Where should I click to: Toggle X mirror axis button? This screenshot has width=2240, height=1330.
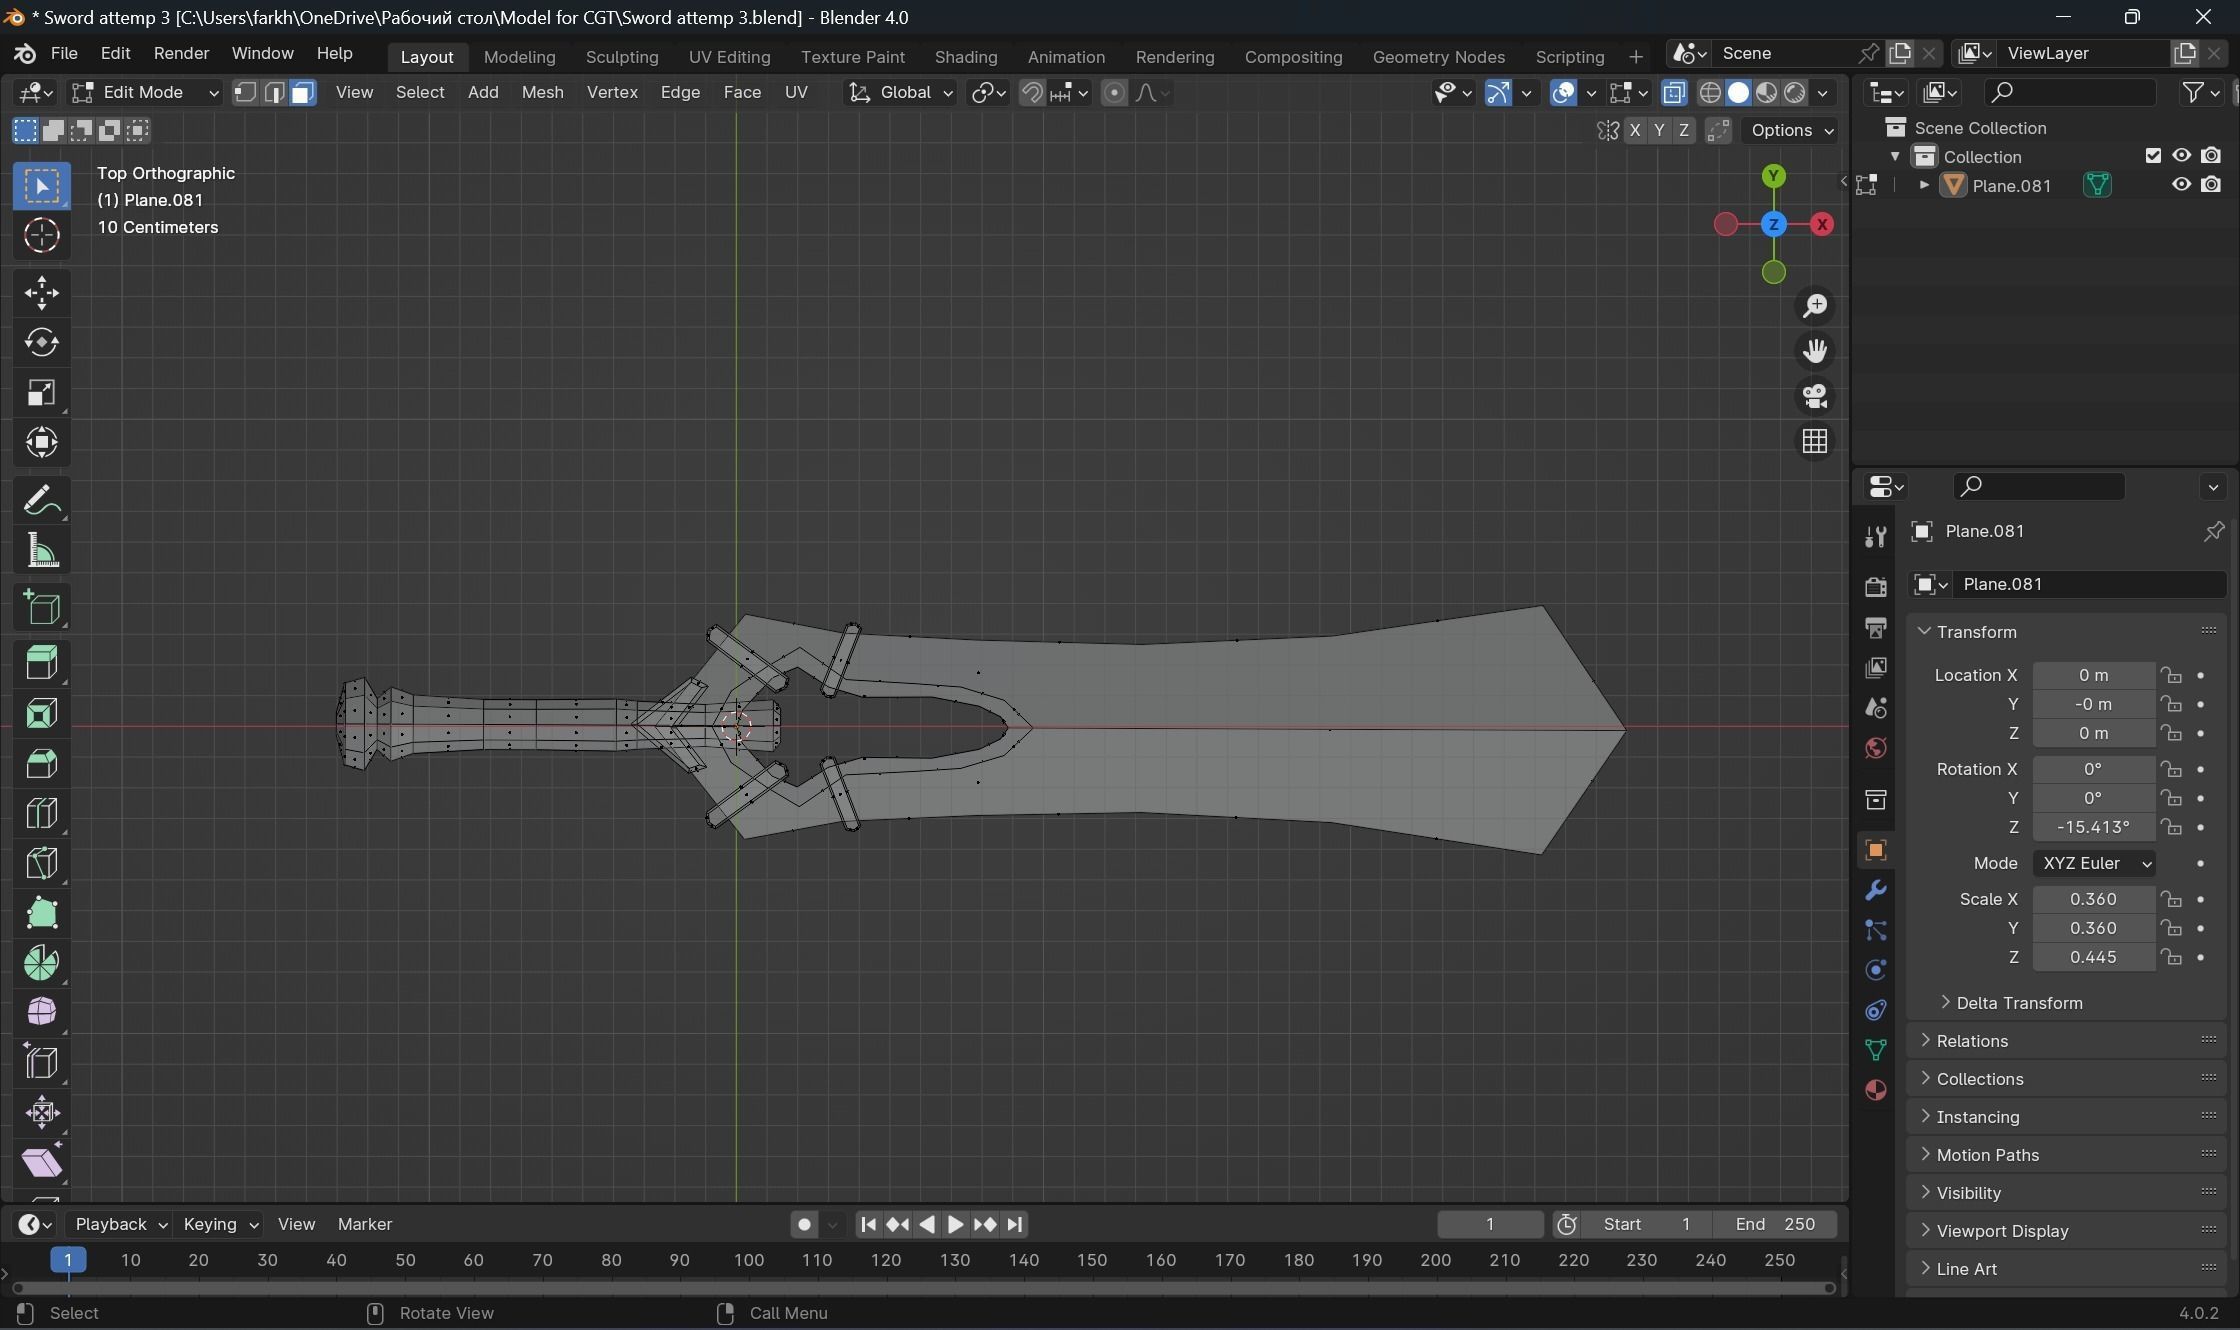(1635, 130)
